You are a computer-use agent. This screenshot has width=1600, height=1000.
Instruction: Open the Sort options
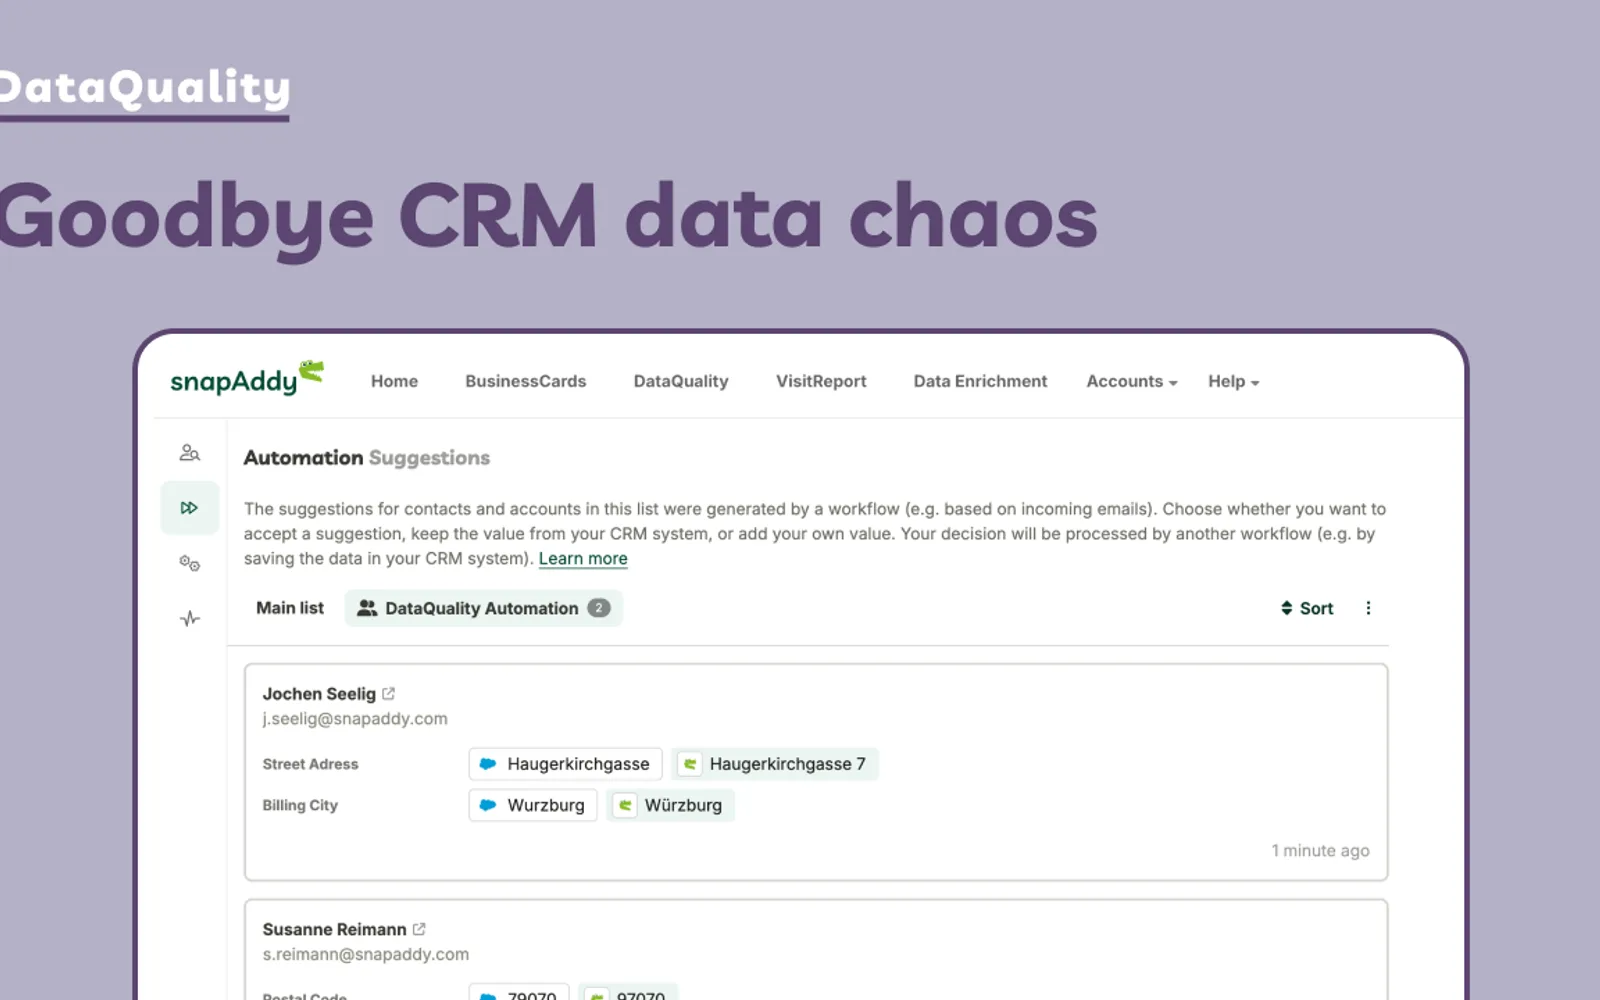click(x=1307, y=608)
